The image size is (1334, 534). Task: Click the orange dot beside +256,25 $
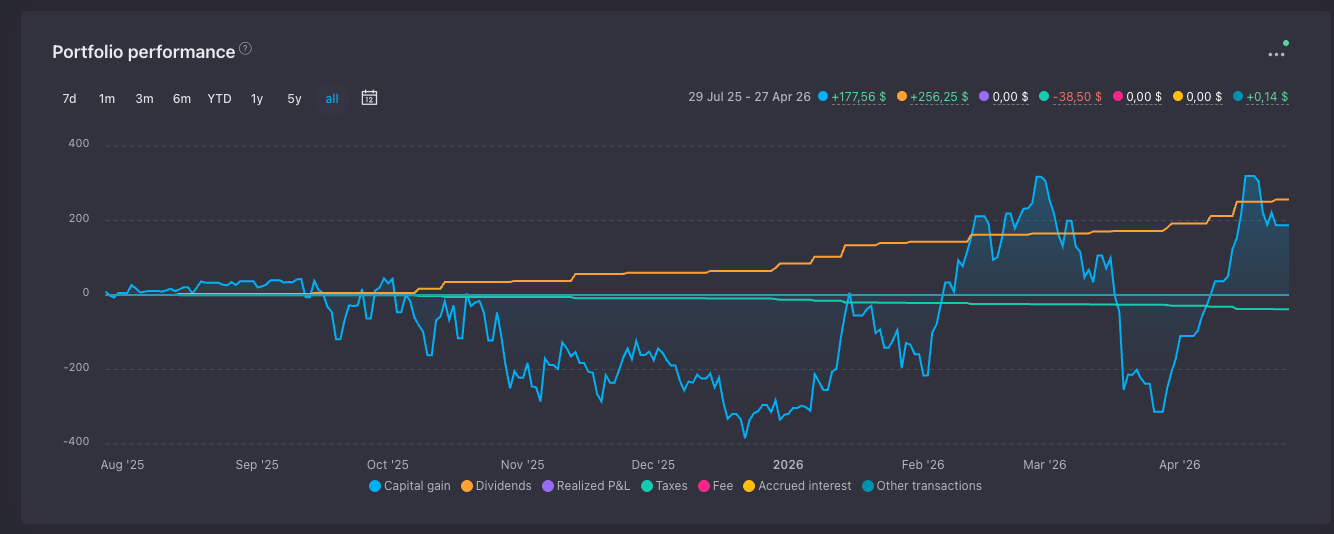pos(902,97)
